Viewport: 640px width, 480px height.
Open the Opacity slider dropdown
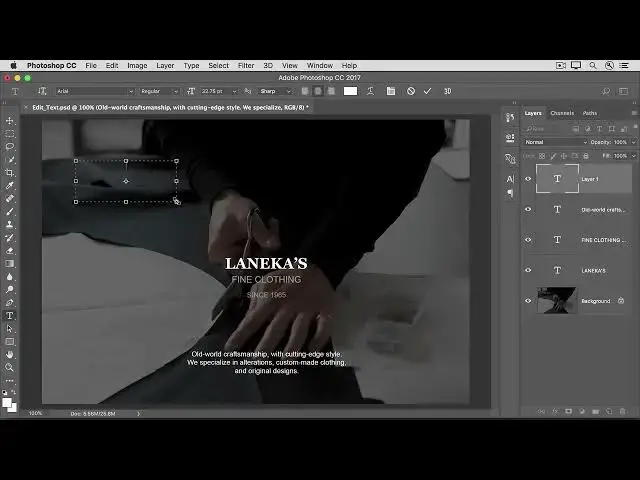(633, 142)
